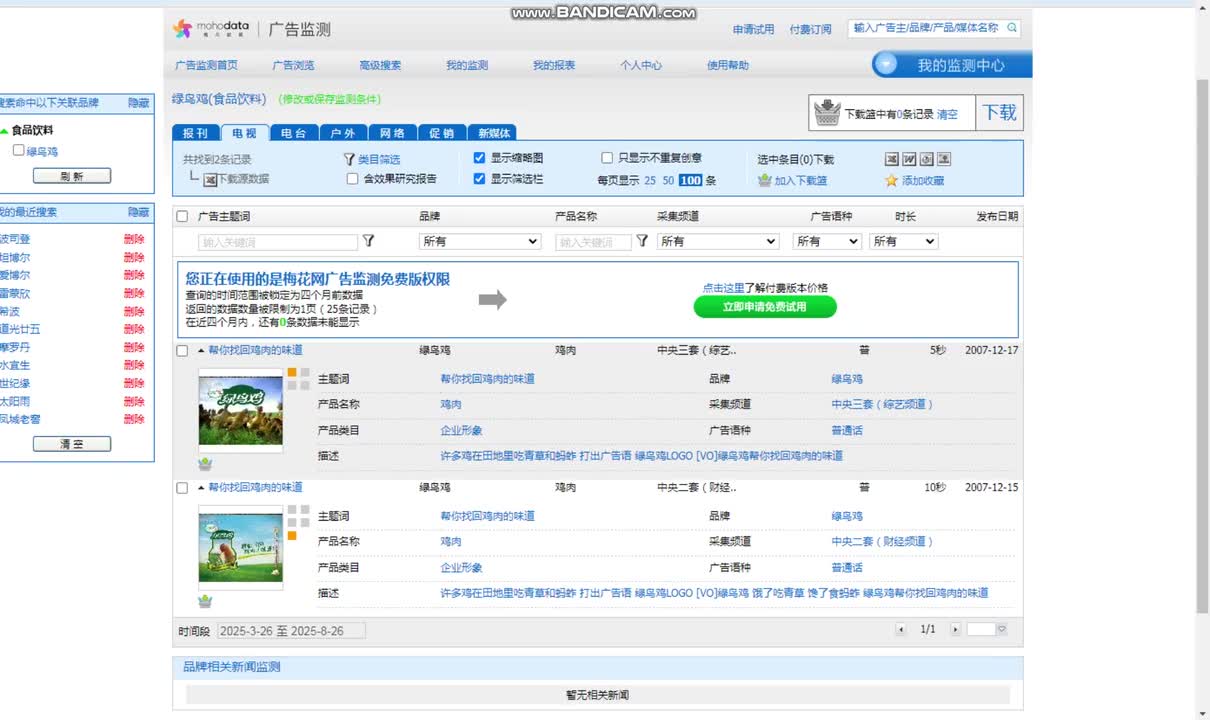
Task: Click the 下载 button
Action: (1000, 113)
